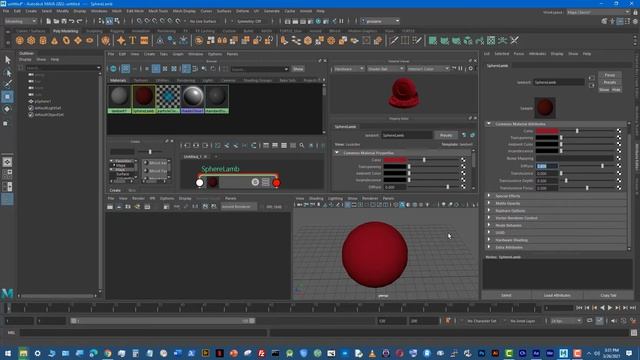This screenshot has width=640, height=360.
Task: Open the Shader Ball geometry dropdown
Action: coord(386,69)
